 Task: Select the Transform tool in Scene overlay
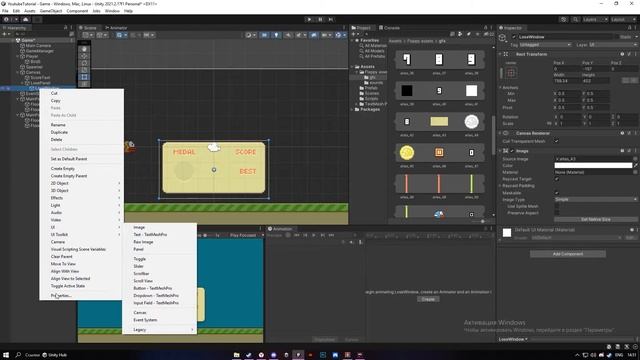point(84,84)
